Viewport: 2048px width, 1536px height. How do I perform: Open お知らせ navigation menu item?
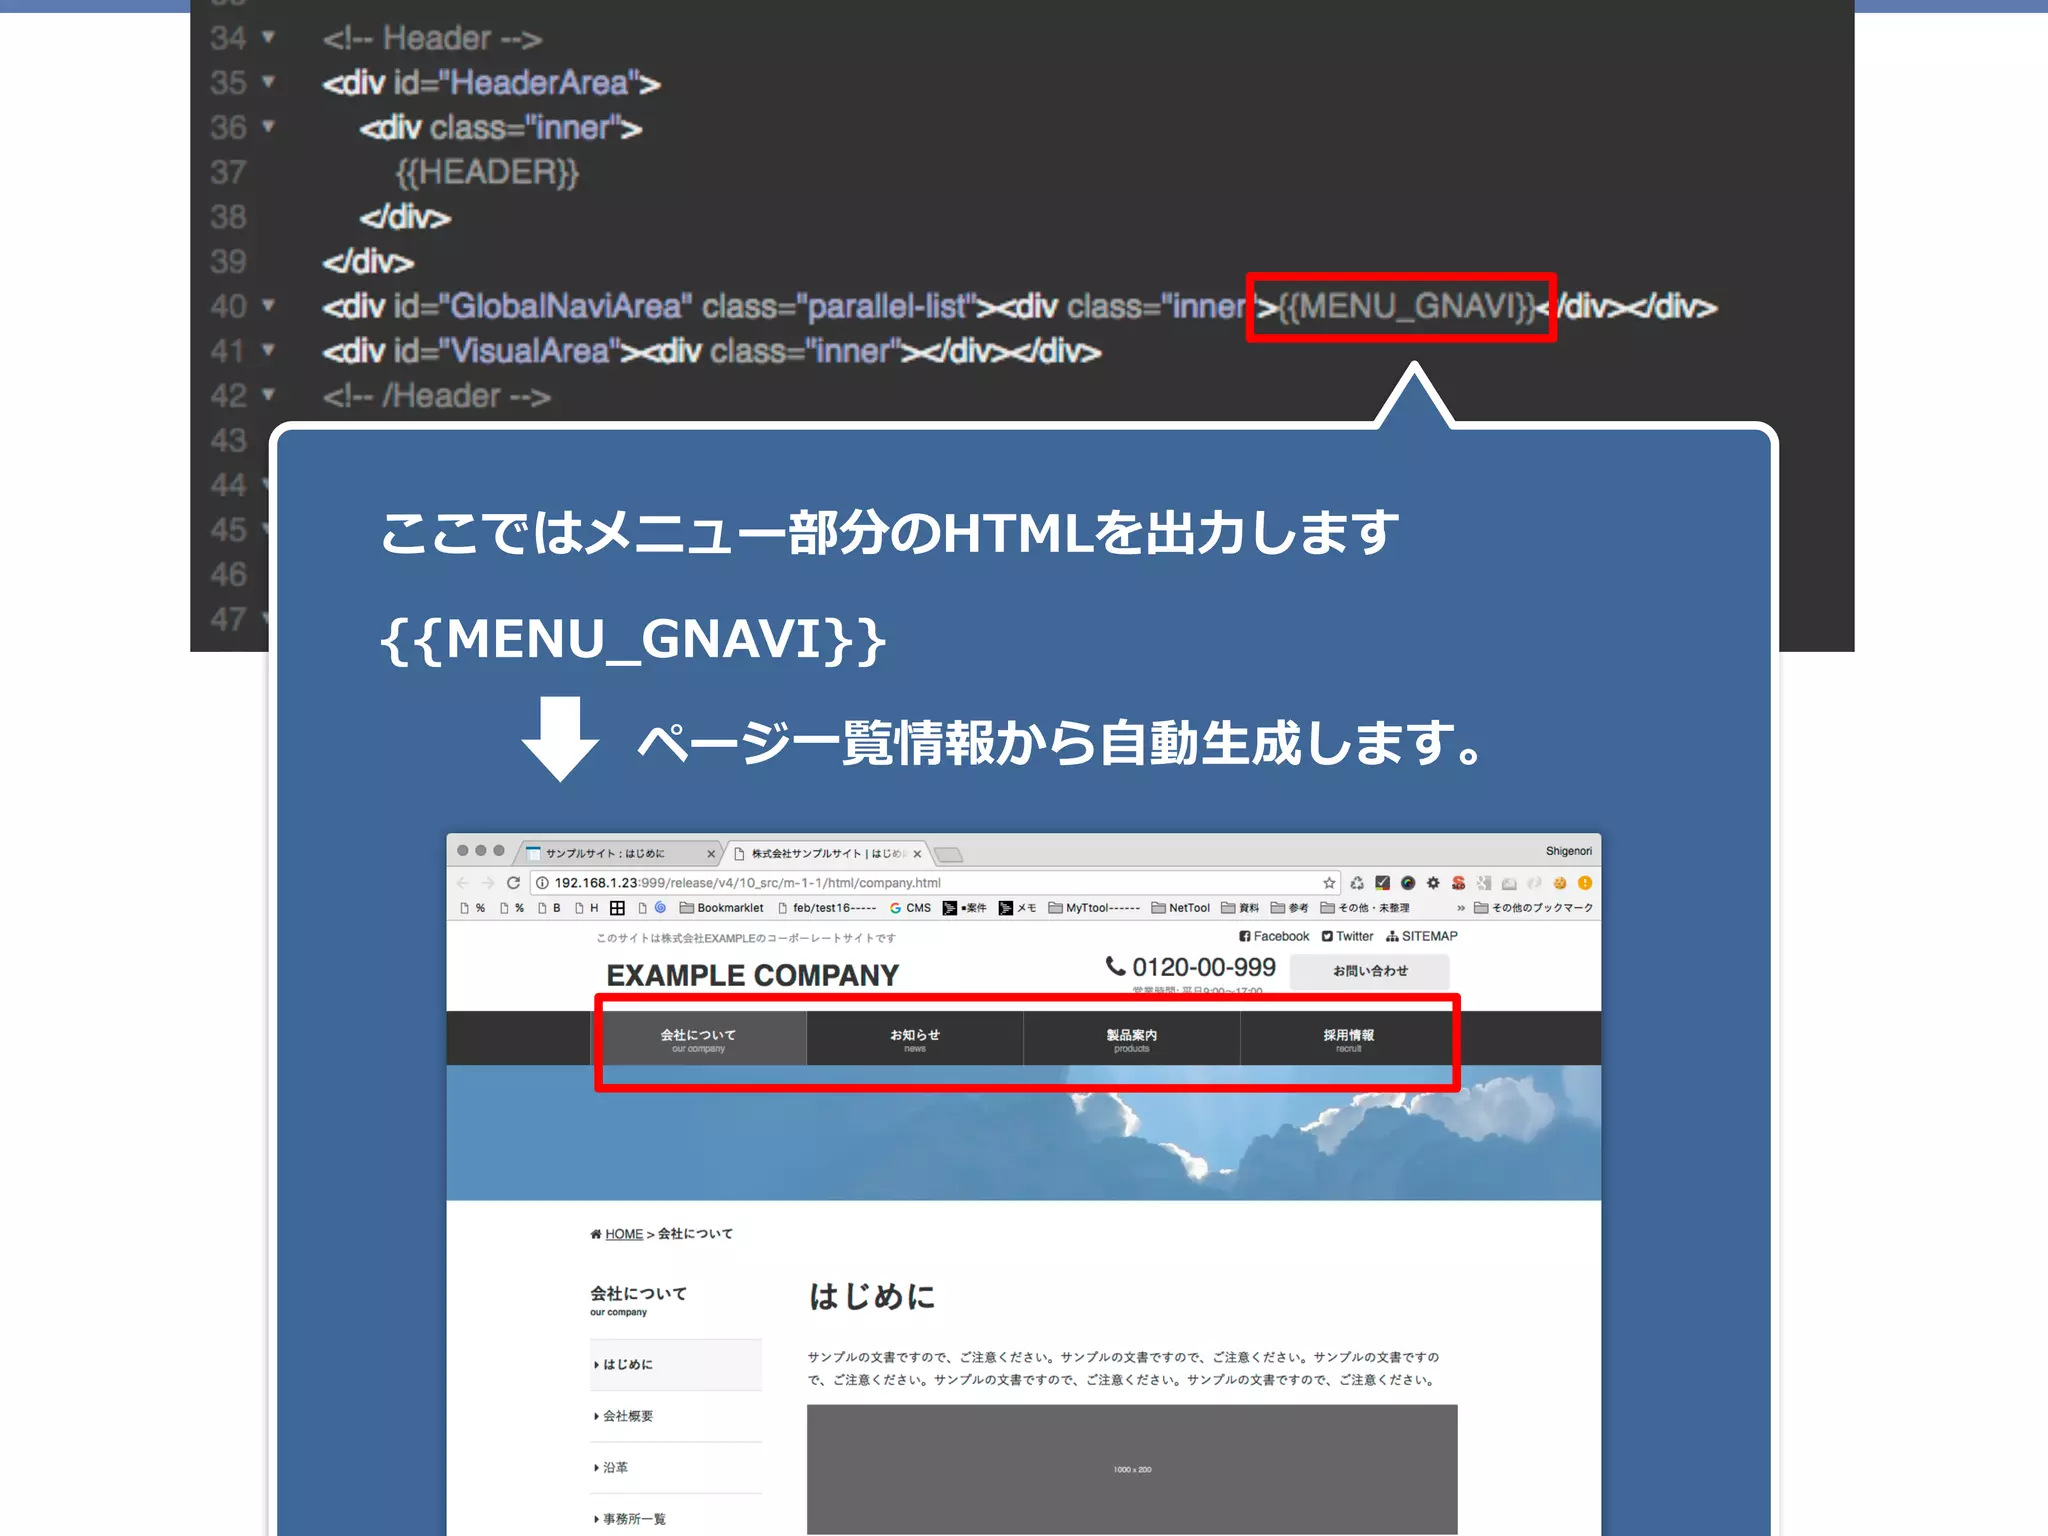[x=914, y=1039]
